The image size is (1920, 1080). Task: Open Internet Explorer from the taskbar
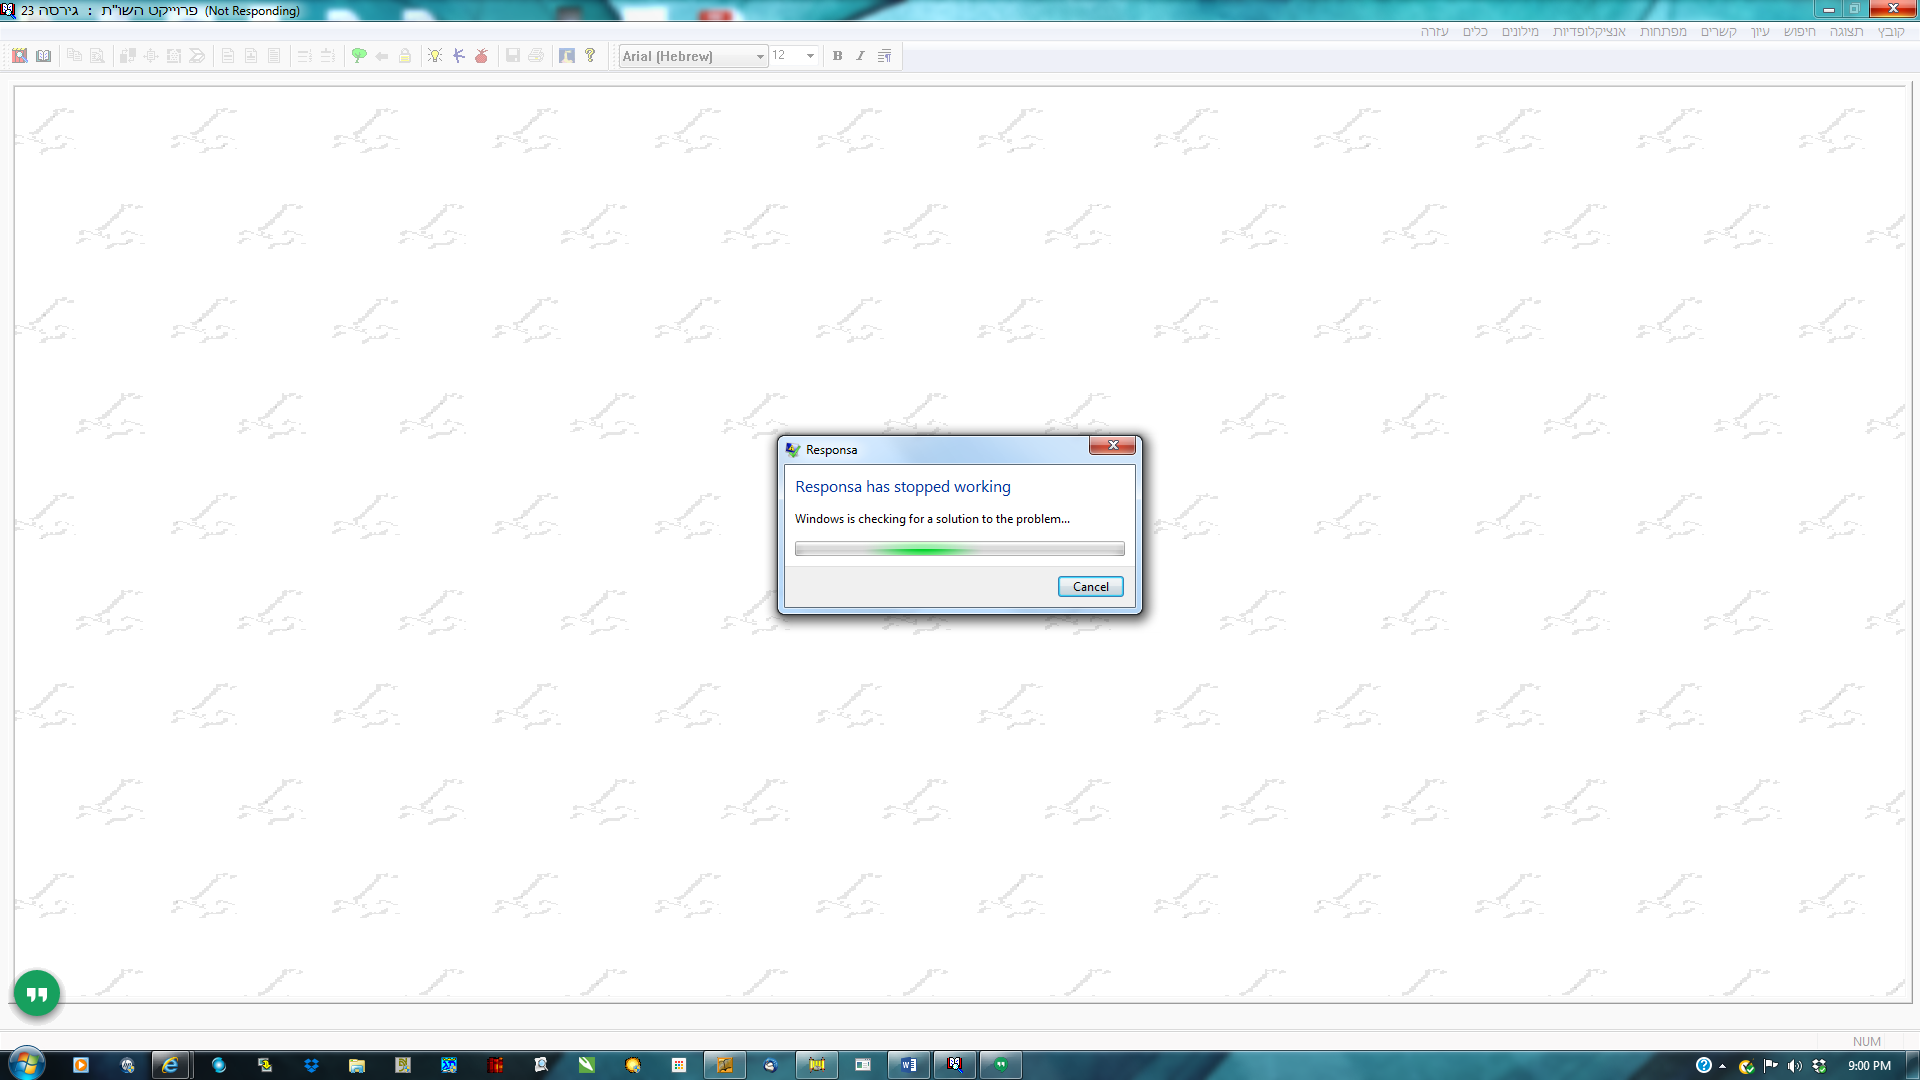170,1065
